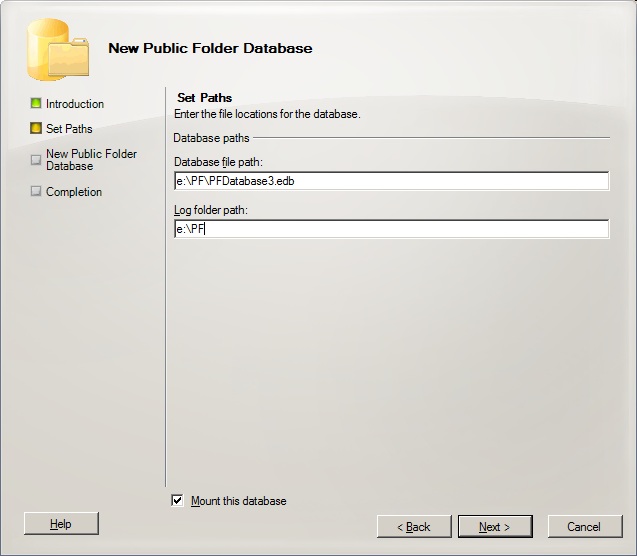Click the Database file path field

pyautogui.click(x=391, y=181)
